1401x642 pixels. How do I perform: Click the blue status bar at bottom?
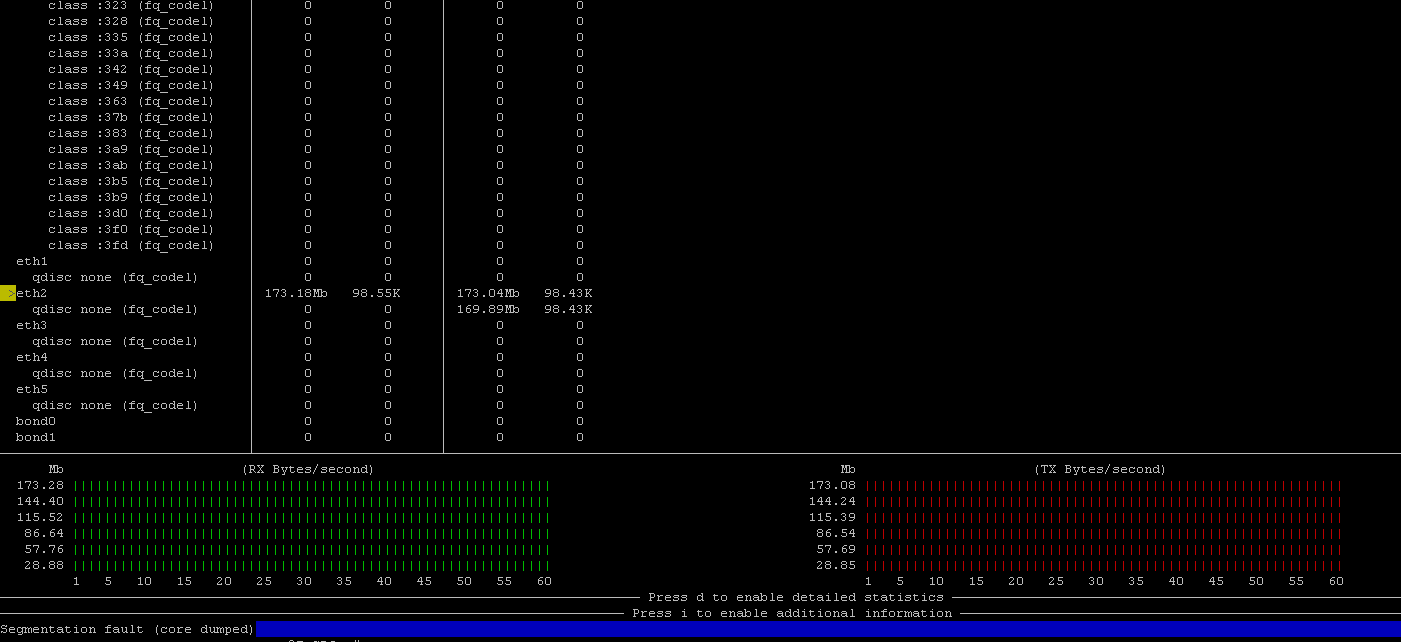point(828,629)
